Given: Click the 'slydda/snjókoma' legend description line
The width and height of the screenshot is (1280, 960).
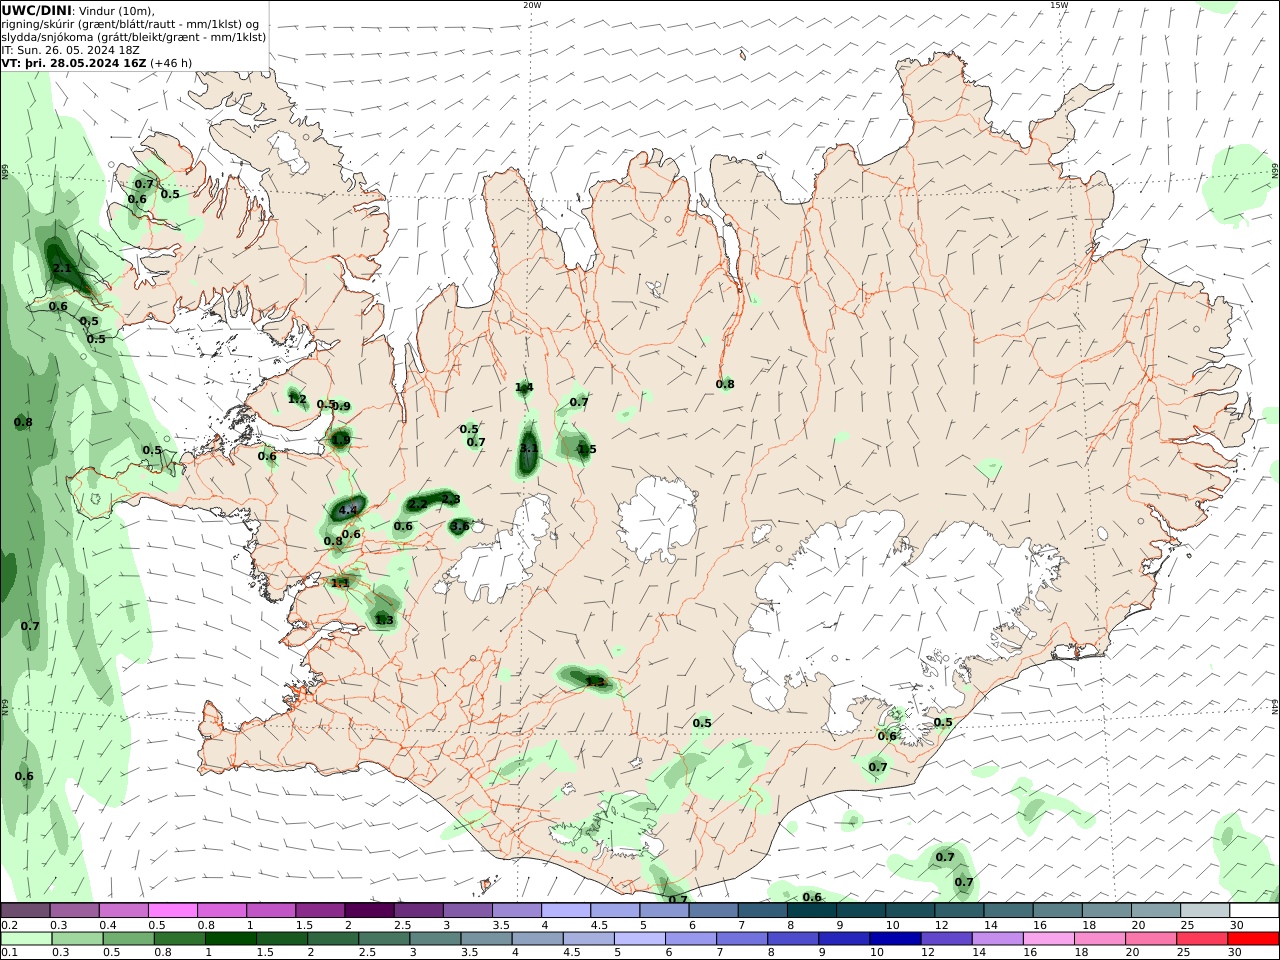Looking at the screenshot, I should pos(134,36).
